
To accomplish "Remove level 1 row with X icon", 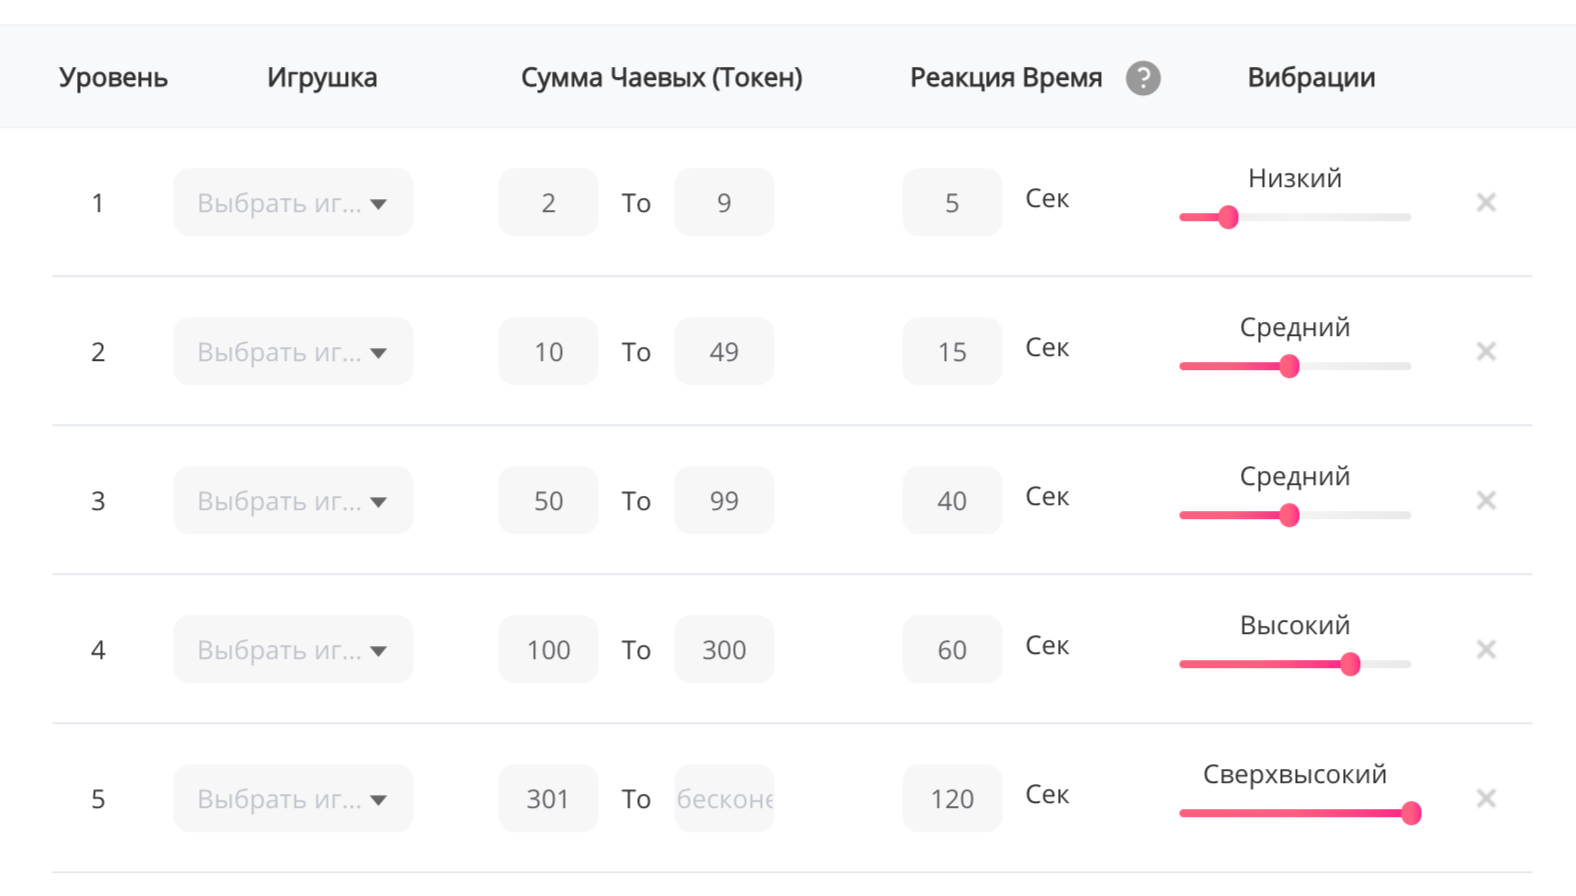I will click(1486, 203).
